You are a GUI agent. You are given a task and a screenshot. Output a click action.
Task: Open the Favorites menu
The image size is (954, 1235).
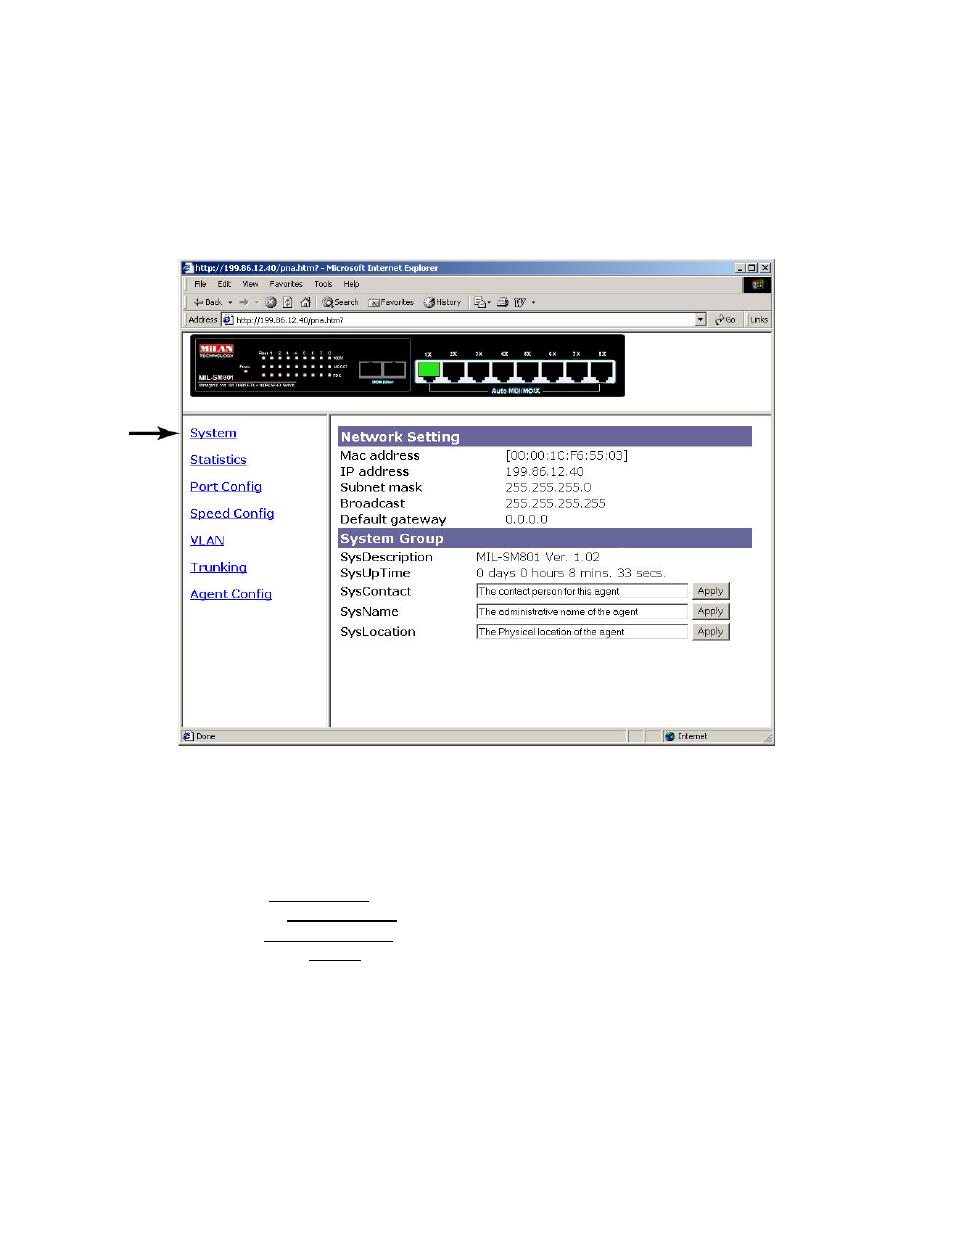click(286, 284)
